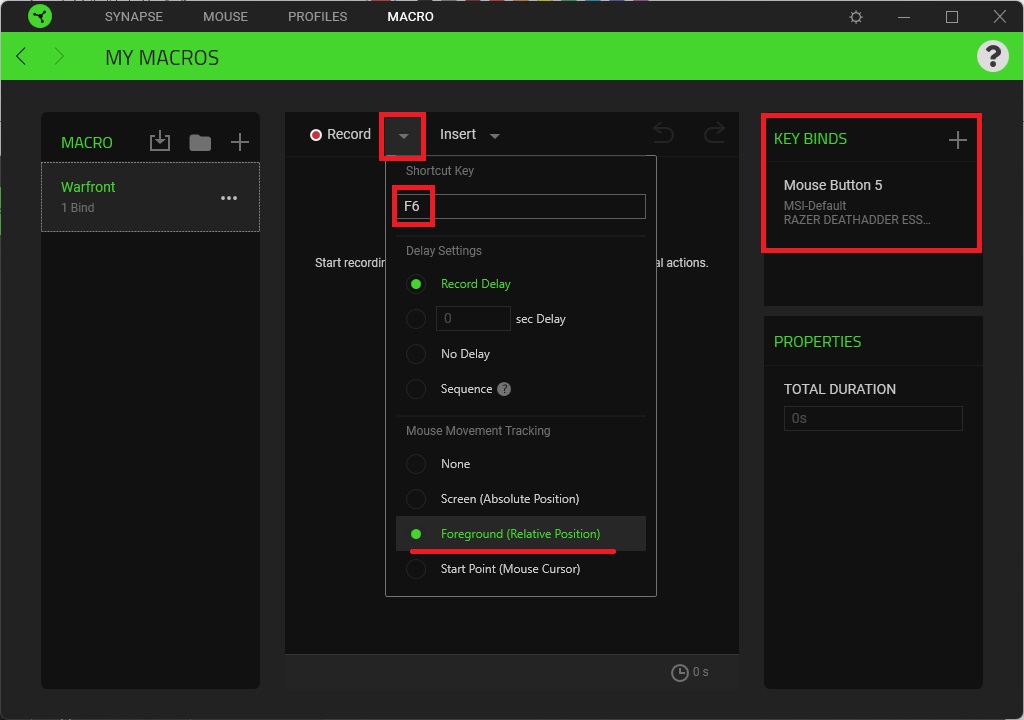The image size is (1024, 720).
Task: Select Record Delay radio option
Action: point(416,284)
